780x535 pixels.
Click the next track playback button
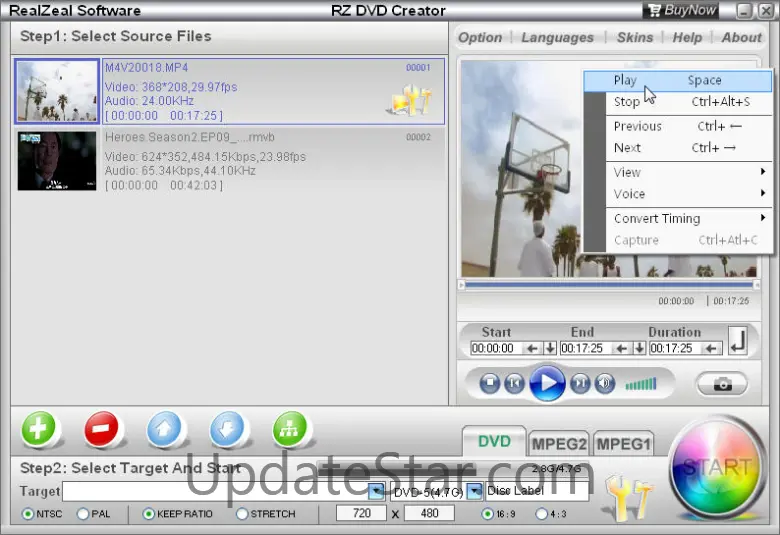580,383
